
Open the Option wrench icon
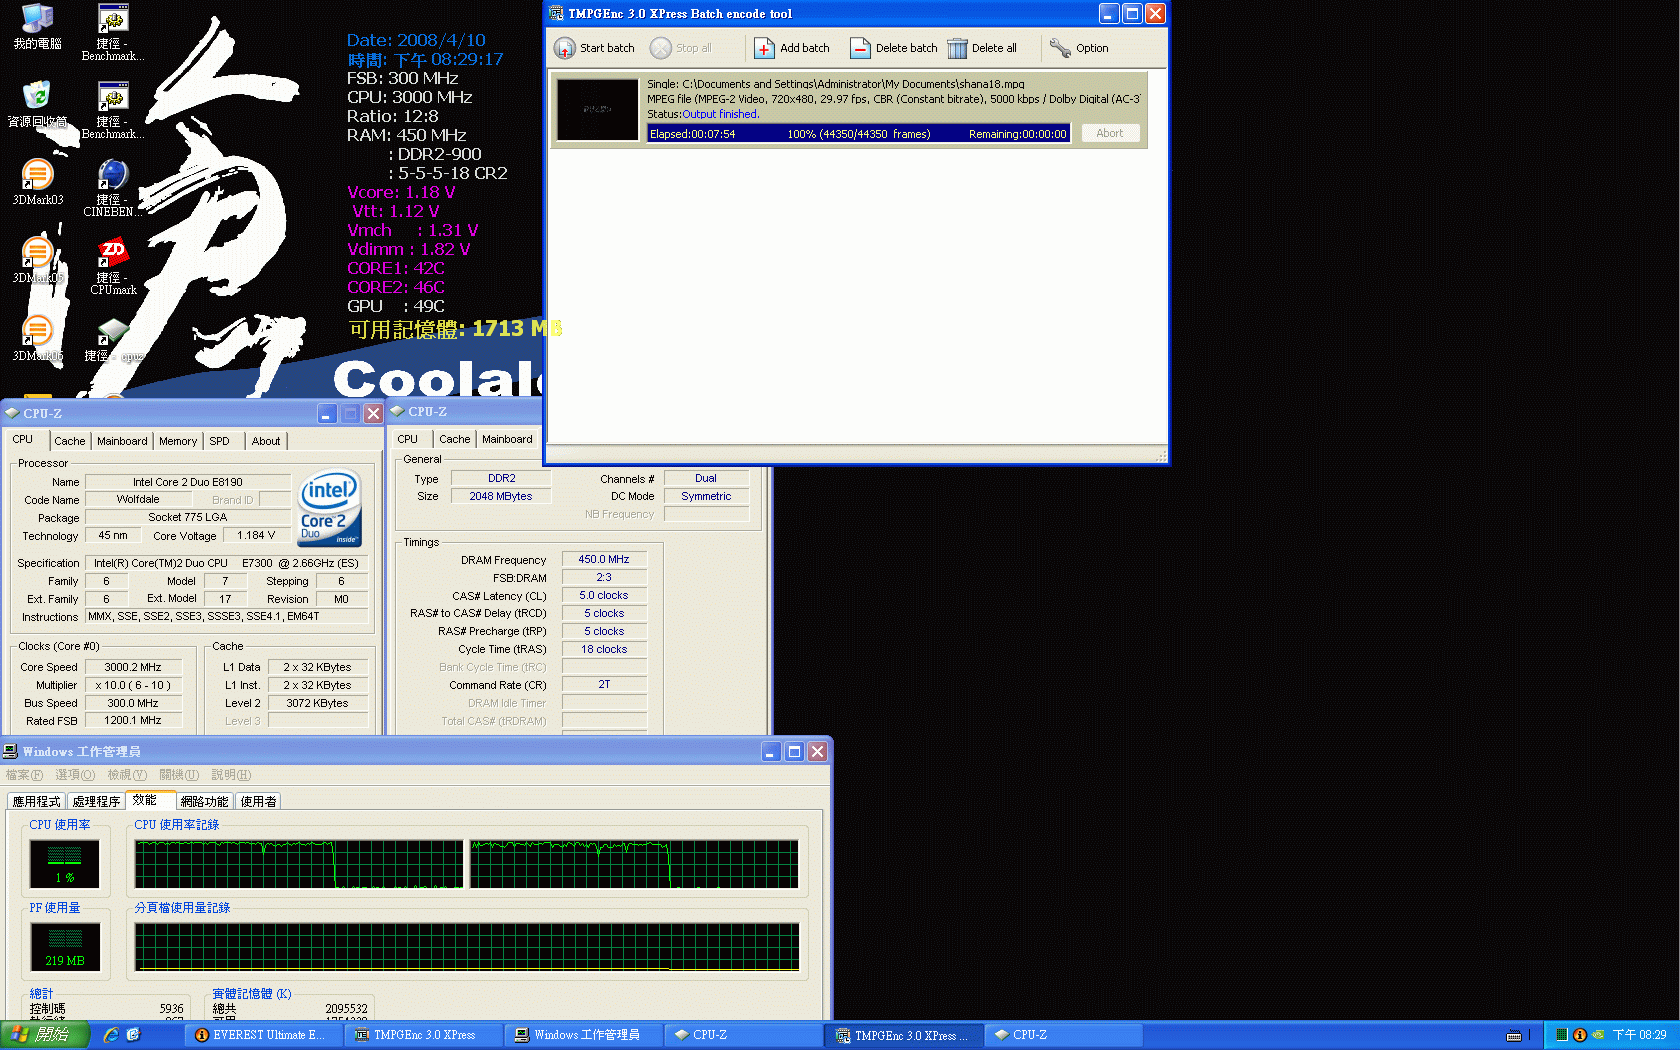pos(1060,48)
